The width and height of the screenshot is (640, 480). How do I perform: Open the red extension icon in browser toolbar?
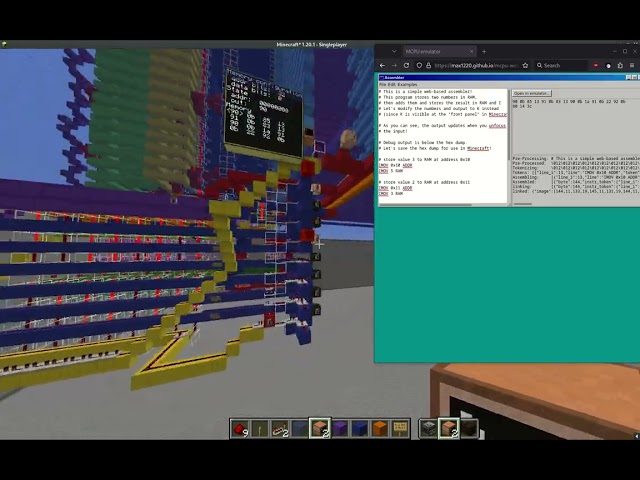[596, 65]
